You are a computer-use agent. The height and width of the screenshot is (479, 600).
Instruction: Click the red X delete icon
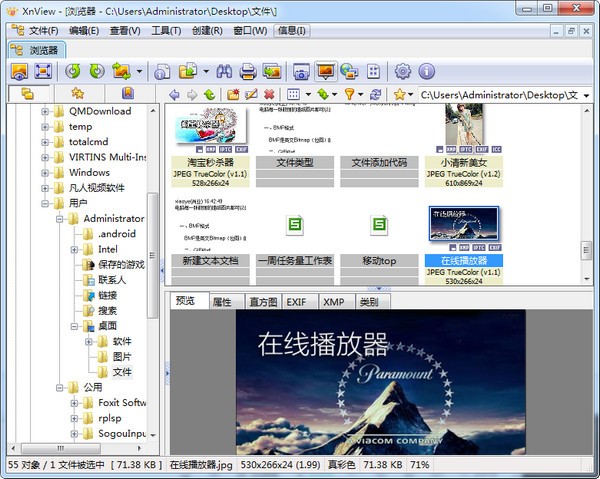coord(269,94)
